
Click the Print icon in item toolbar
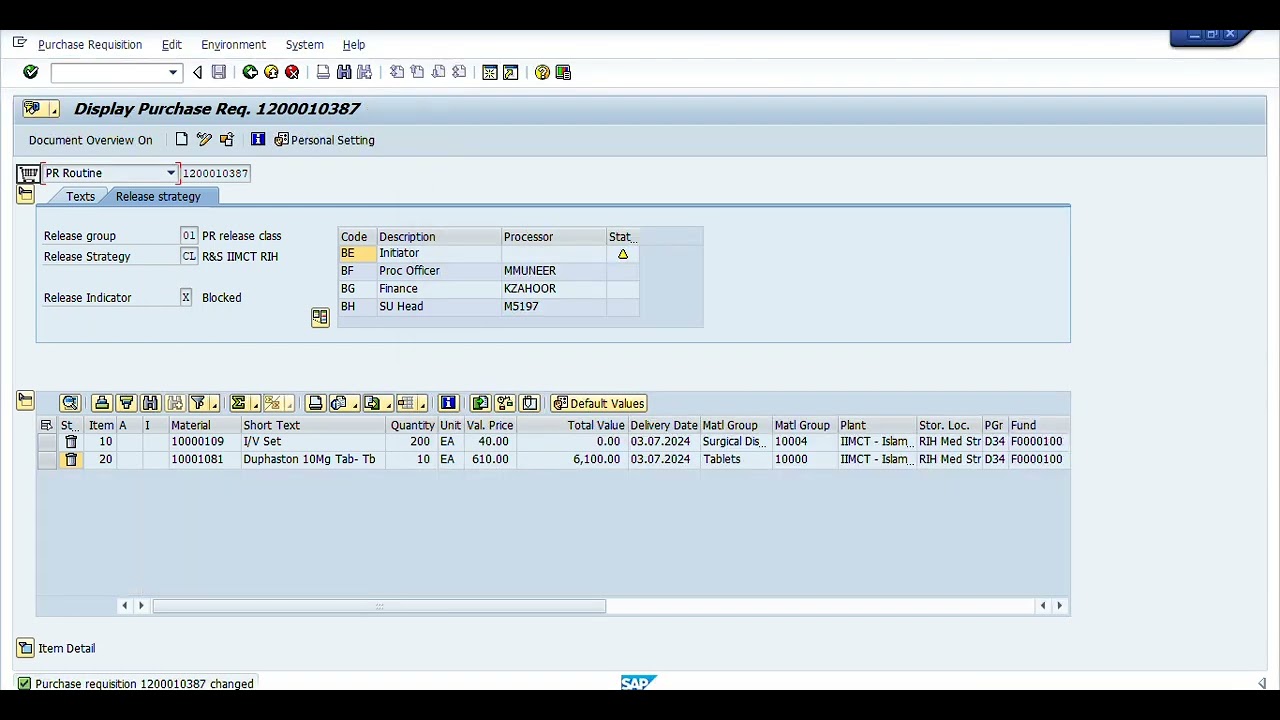[x=316, y=403]
